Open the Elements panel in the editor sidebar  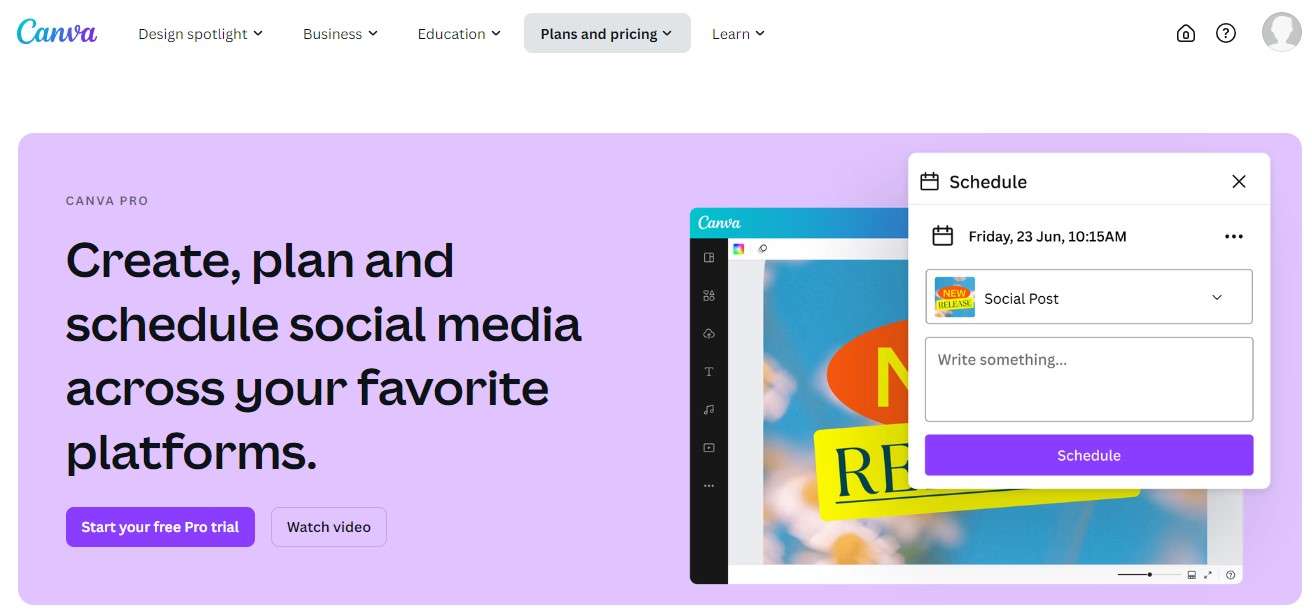coord(708,295)
